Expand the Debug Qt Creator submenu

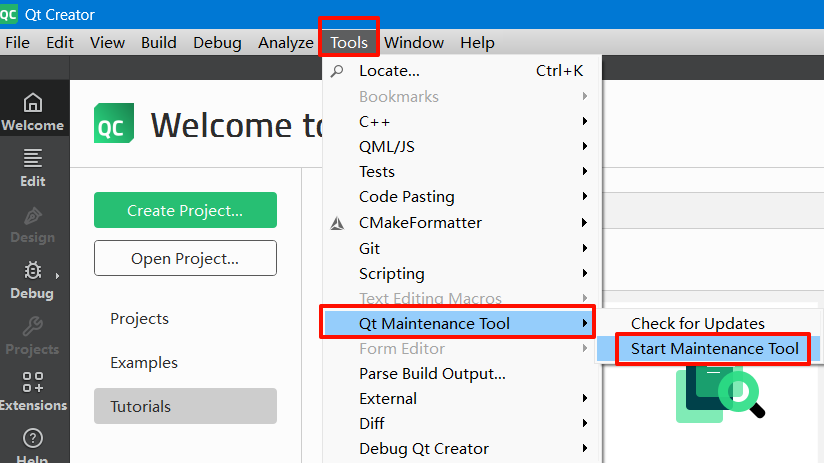tap(462, 449)
